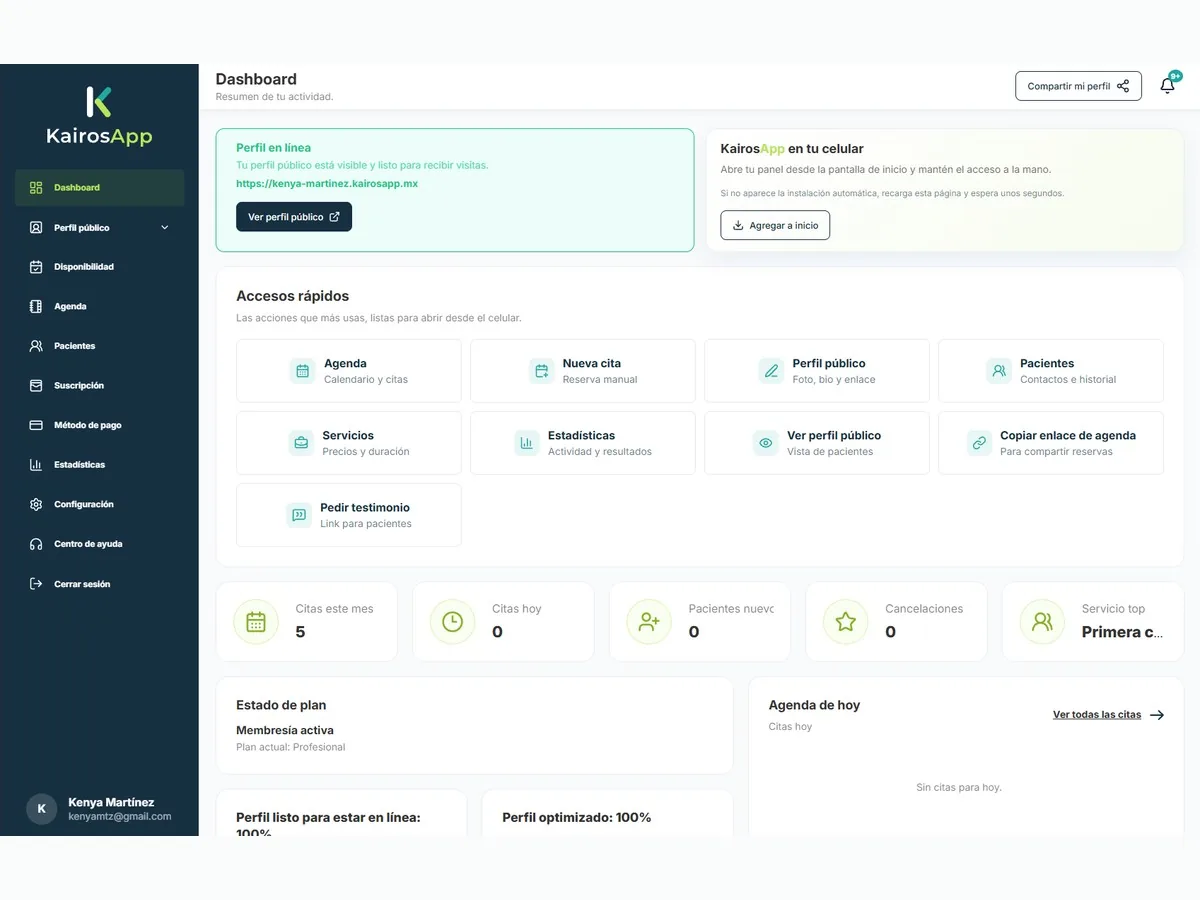The height and width of the screenshot is (900, 1200).
Task: Open Suscripción sidebar item
Action: (100, 386)
